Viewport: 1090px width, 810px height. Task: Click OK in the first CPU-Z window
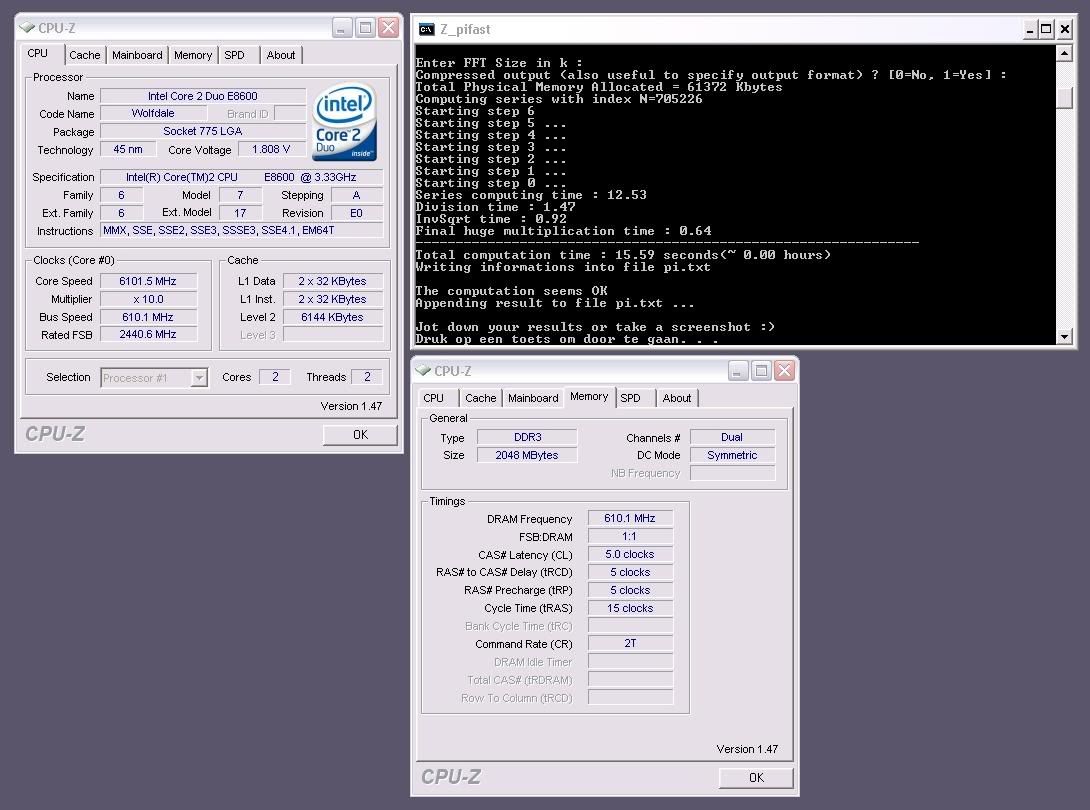pos(360,435)
